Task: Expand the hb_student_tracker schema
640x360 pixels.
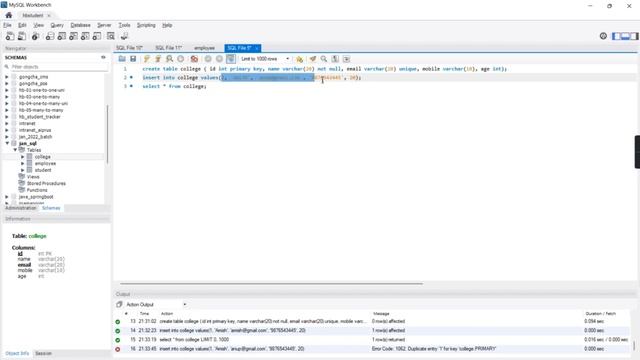Action: point(7,117)
